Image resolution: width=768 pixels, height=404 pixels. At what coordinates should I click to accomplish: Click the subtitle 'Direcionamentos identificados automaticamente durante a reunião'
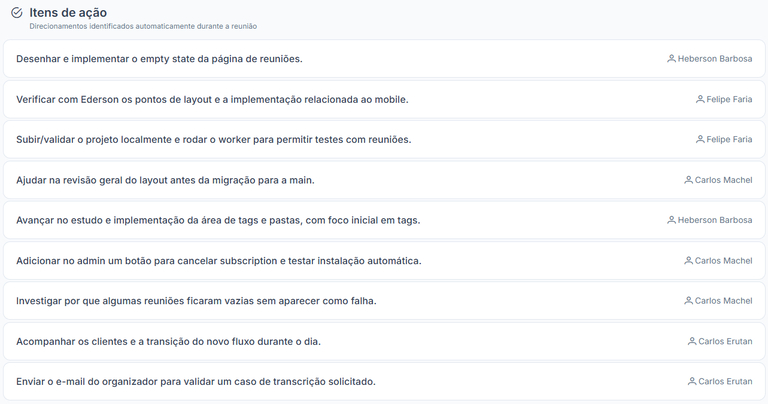tap(143, 26)
